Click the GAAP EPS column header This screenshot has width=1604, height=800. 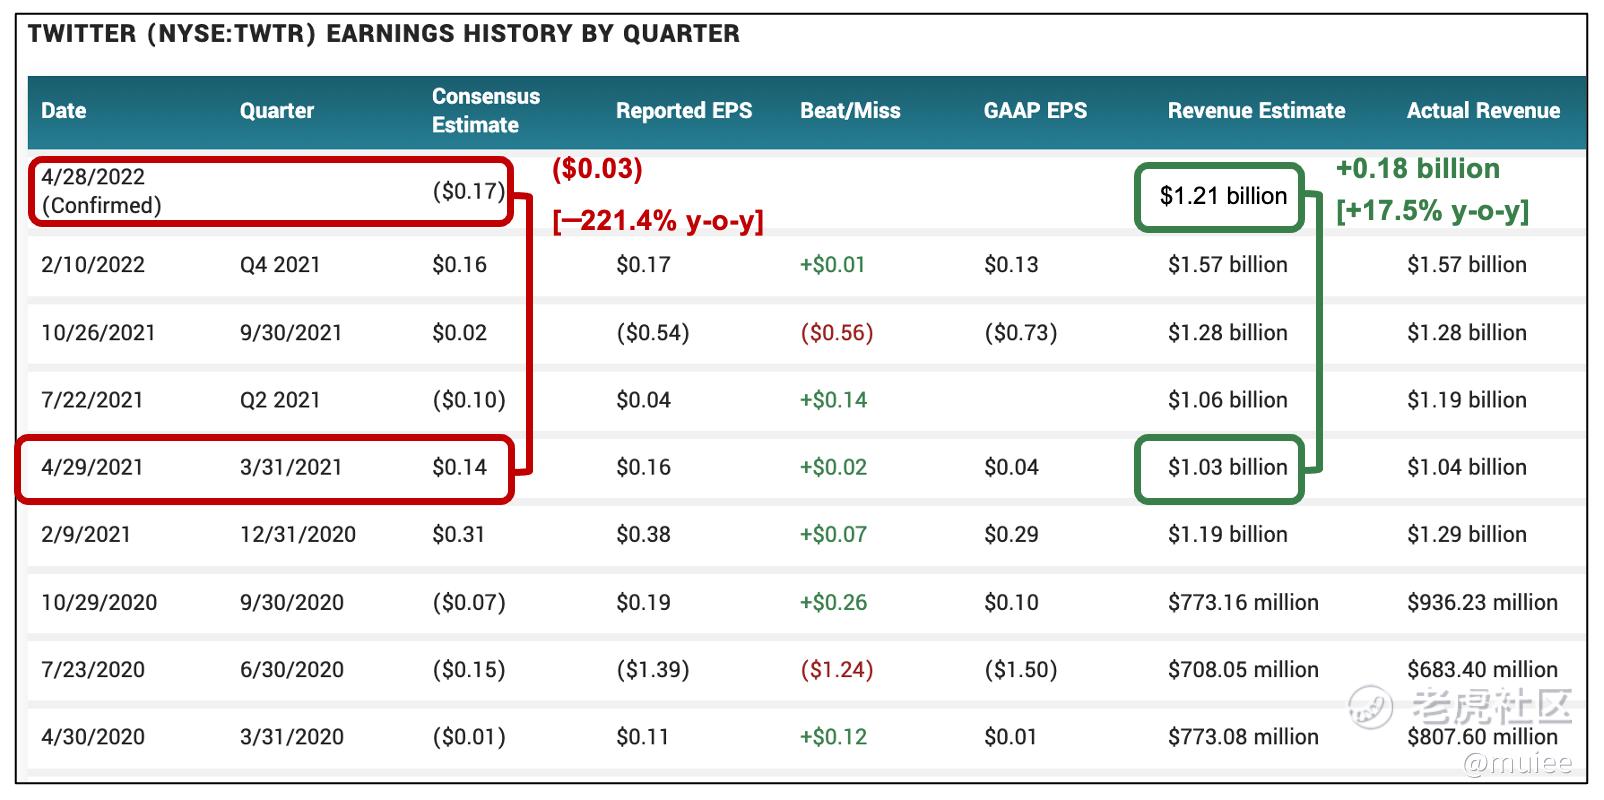[x=1035, y=111]
